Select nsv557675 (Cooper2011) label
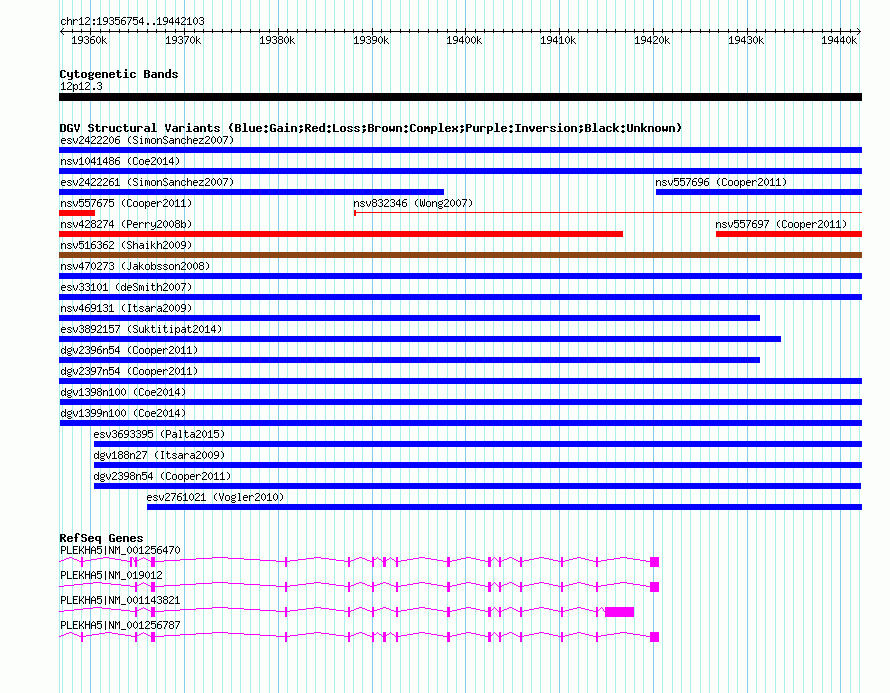The height and width of the screenshot is (693, 890). click(x=126, y=203)
